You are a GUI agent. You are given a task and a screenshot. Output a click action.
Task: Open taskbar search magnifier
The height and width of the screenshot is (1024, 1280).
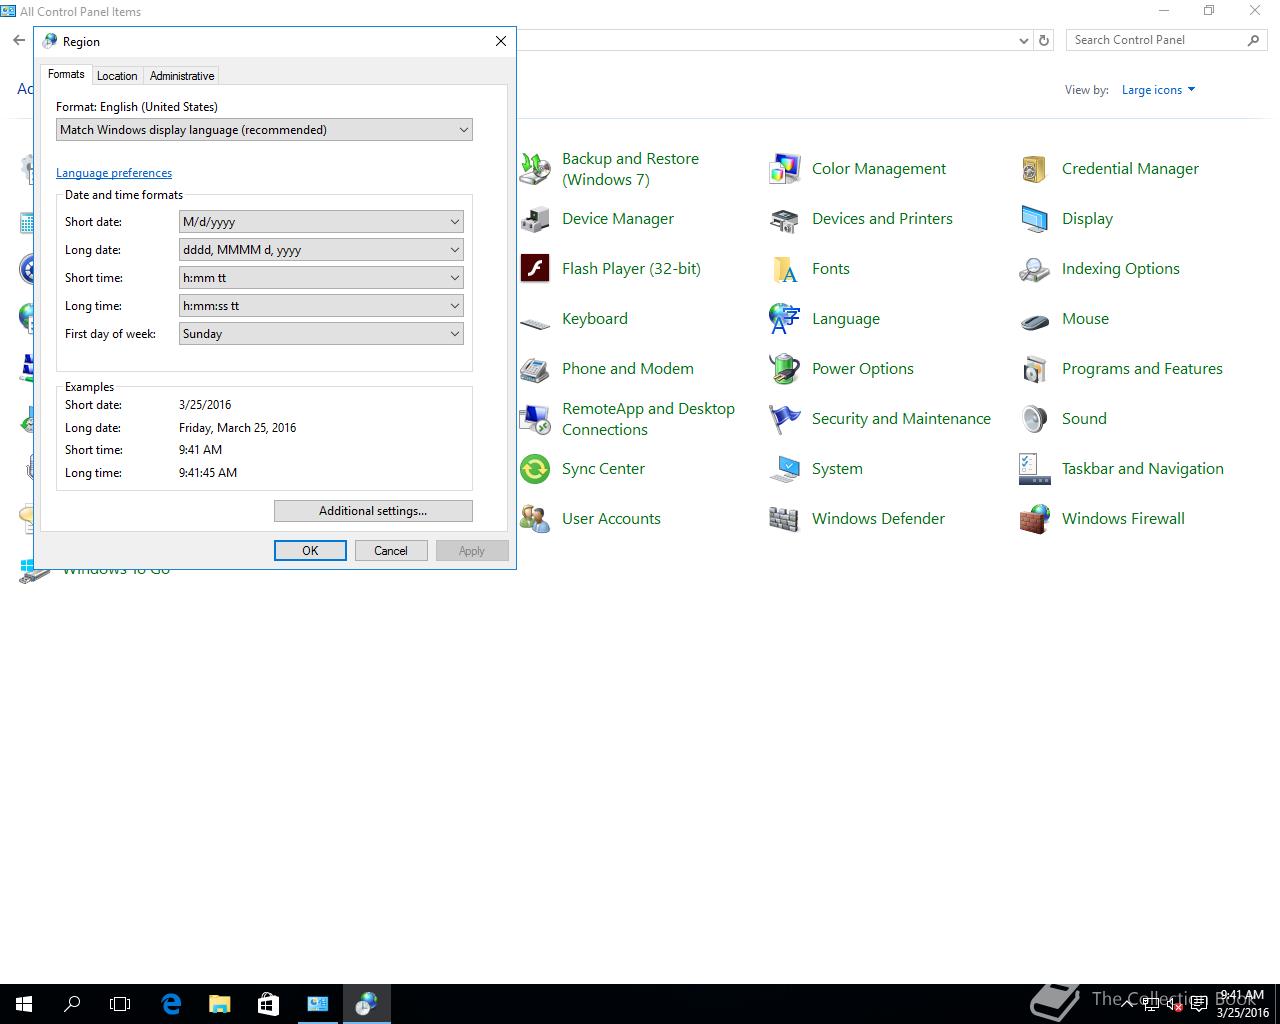72,1004
